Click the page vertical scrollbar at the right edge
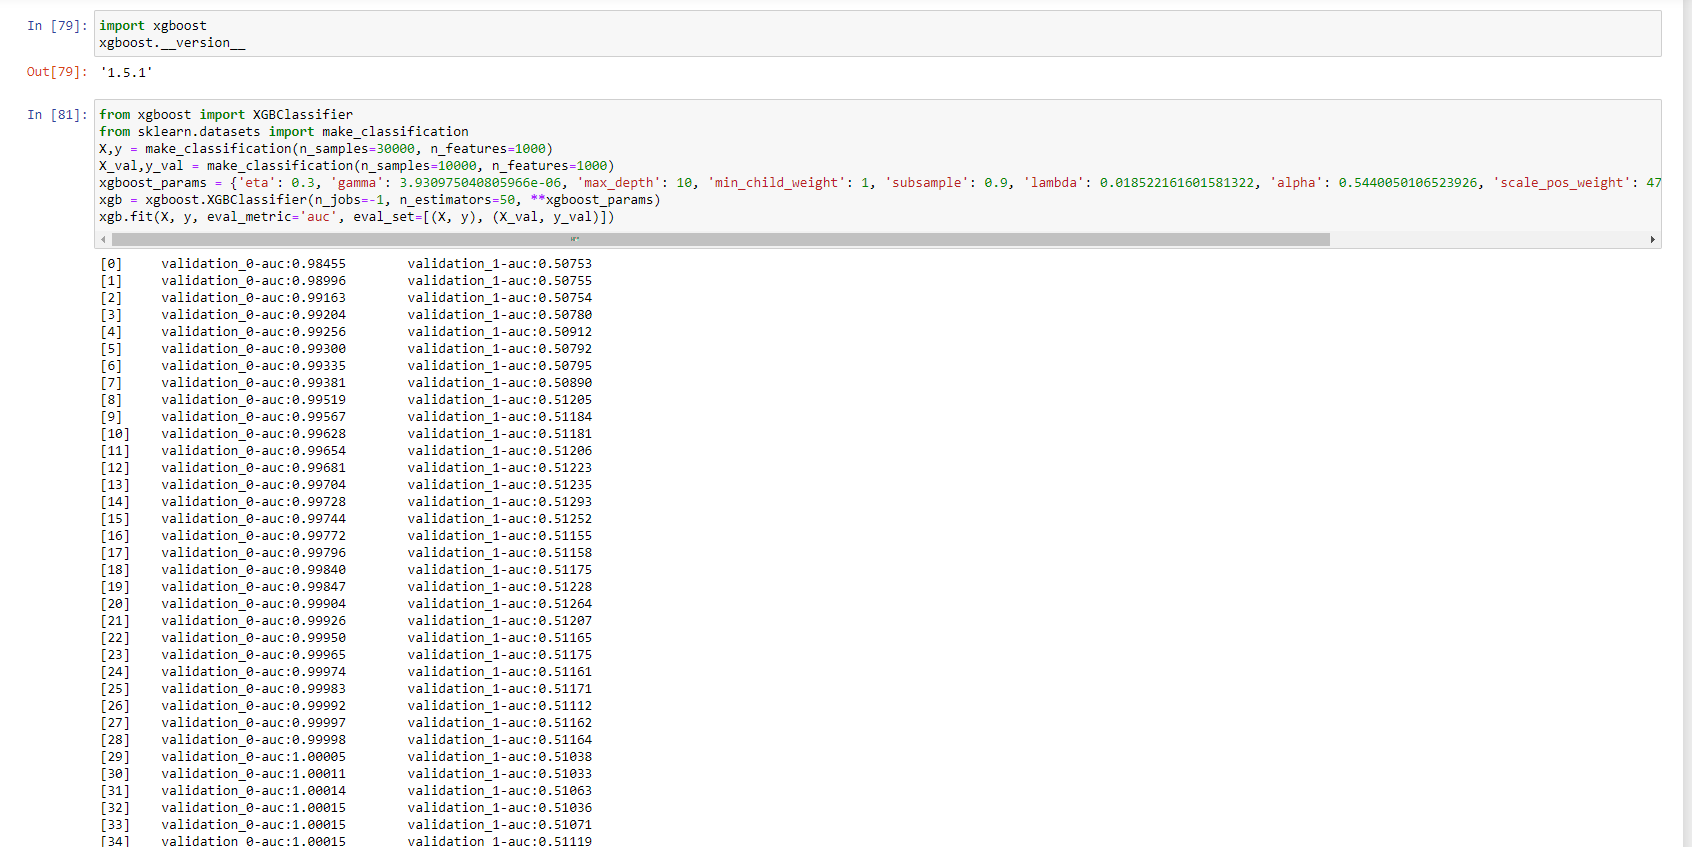Viewport: 1692px width, 847px height. 1687,423
